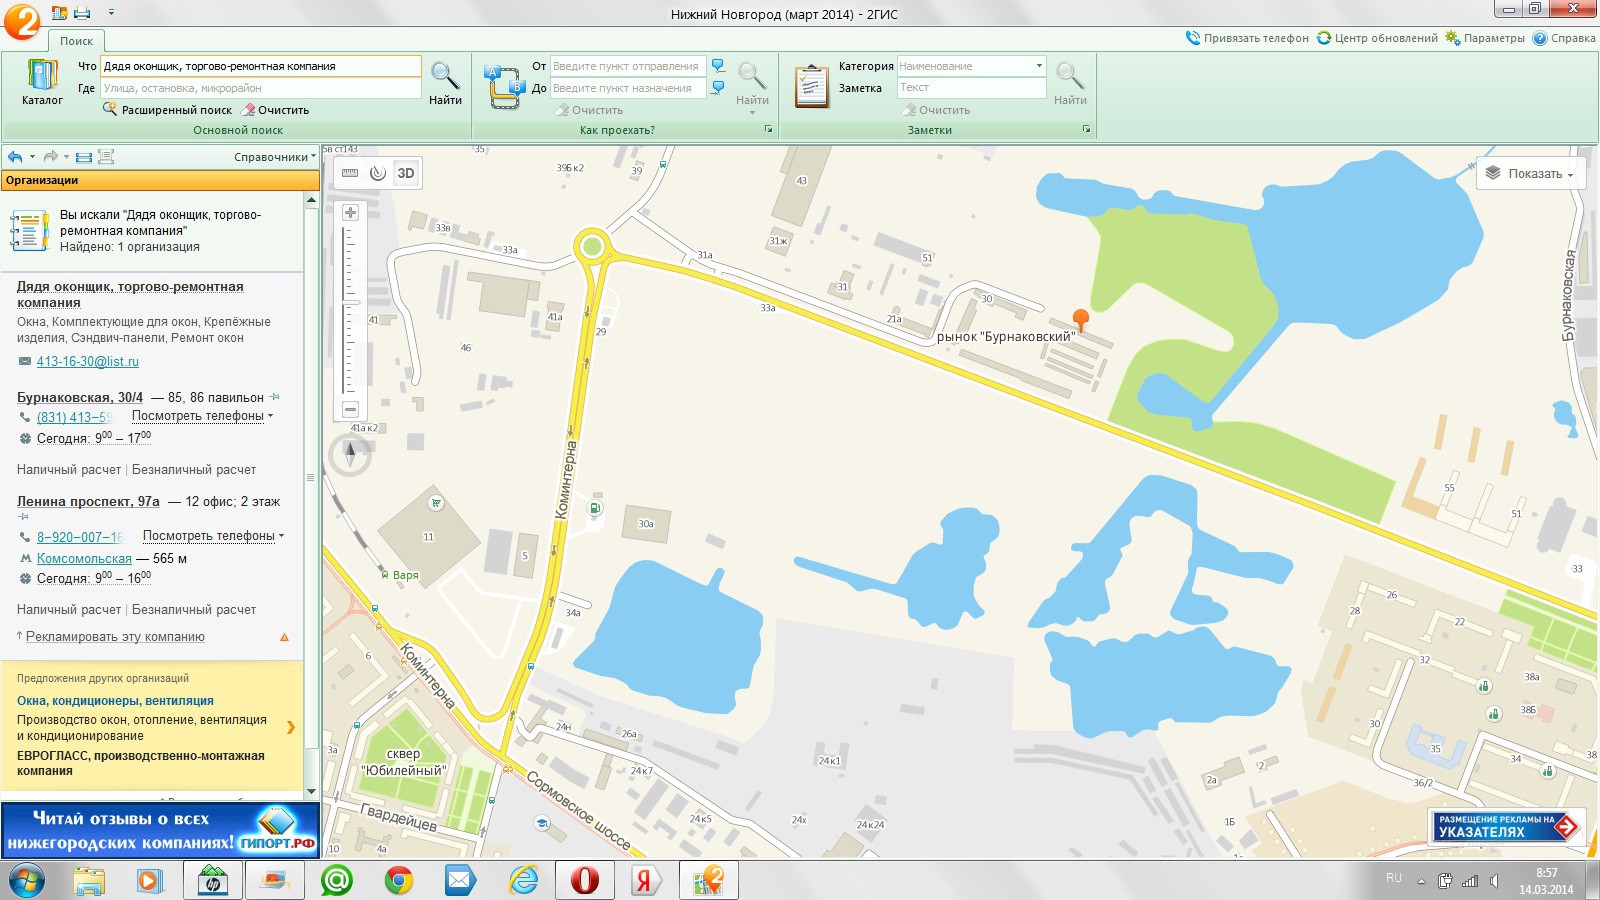Viewport: 1600px width, 900px height.
Task: Open Расширенный поиск advanced search
Action: 167,110
